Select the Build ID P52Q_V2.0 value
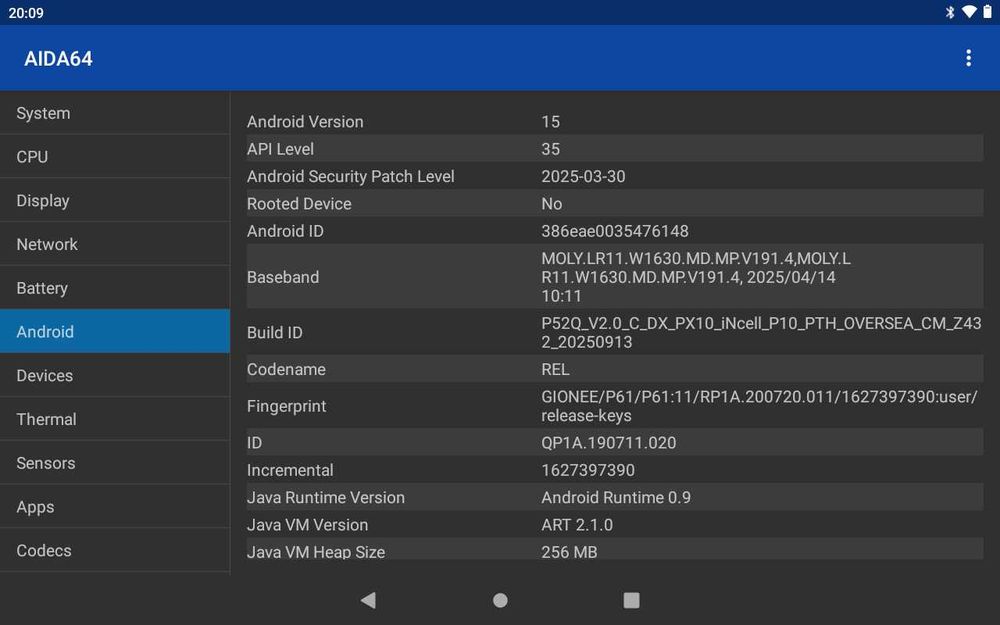This screenshot has height=625, width=1000. coord(761,333)
